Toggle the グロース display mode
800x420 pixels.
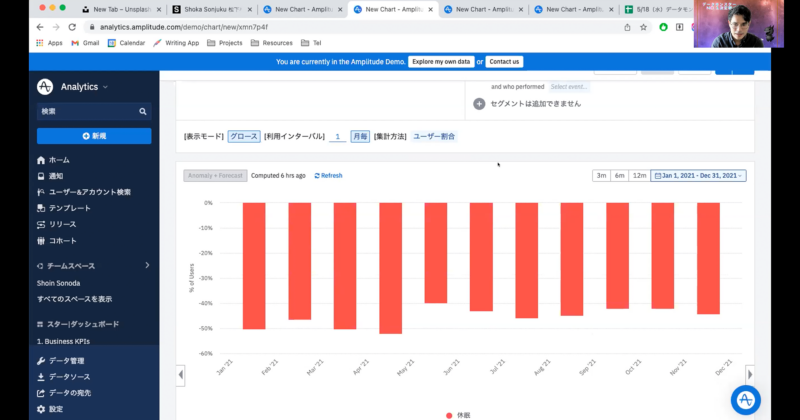(244, 136)
